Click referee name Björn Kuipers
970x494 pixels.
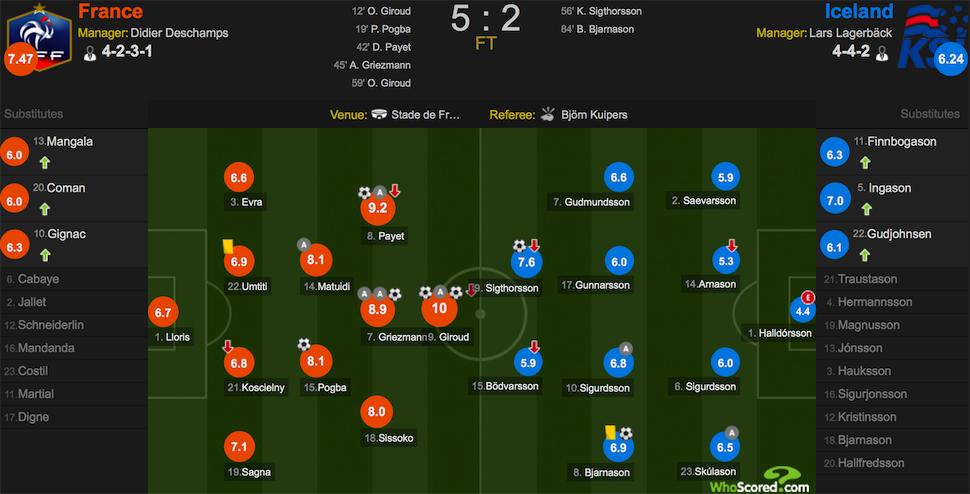point(594,115)
